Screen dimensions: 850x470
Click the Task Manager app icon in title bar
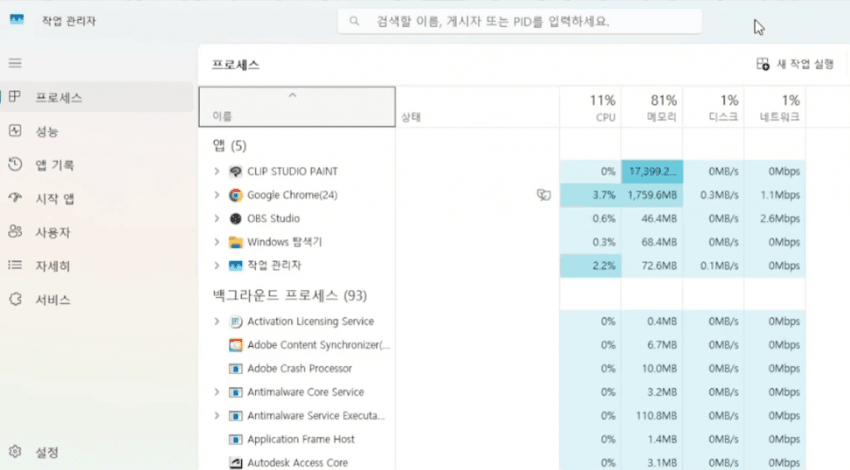pyautogui.click(x=17, y=20)
